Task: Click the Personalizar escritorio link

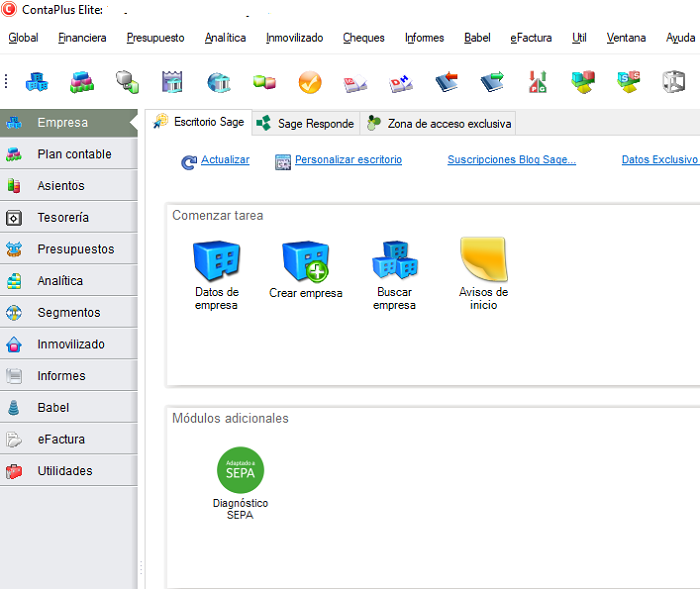Action: [348, 160]
